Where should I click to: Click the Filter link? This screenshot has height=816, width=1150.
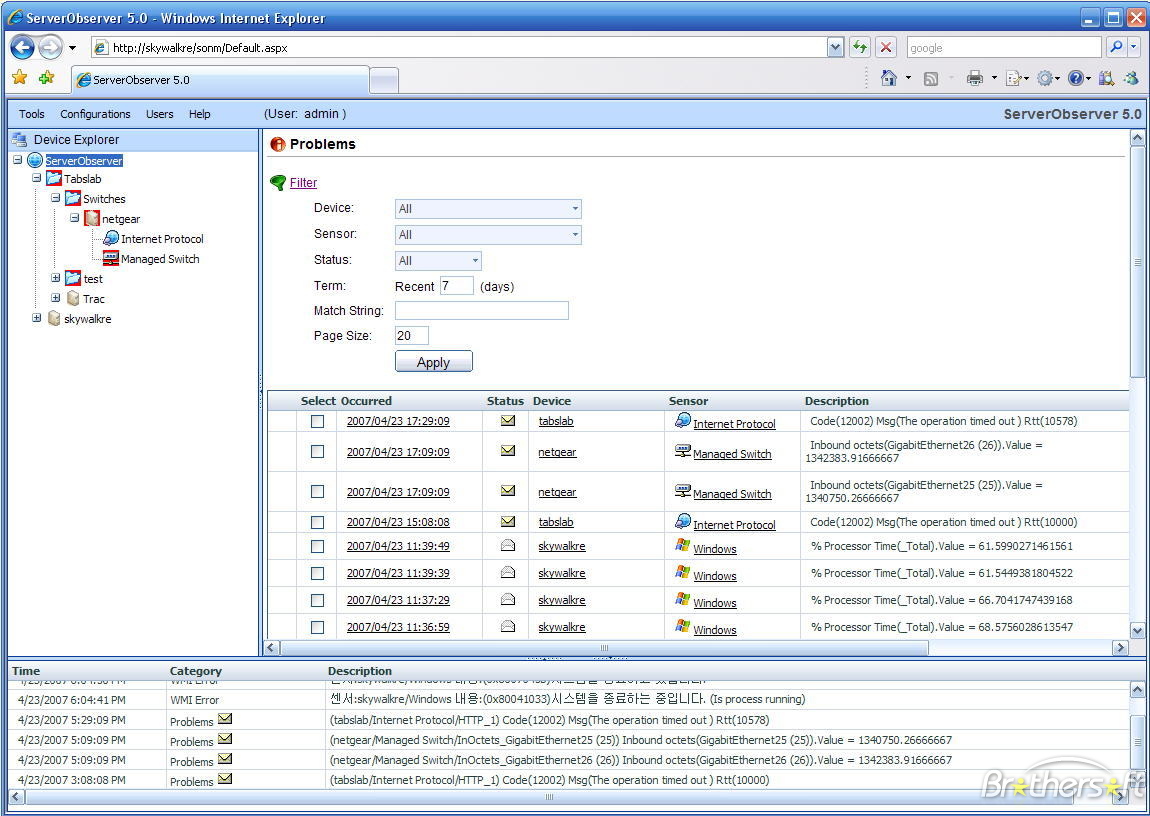(x=303, y=183)
